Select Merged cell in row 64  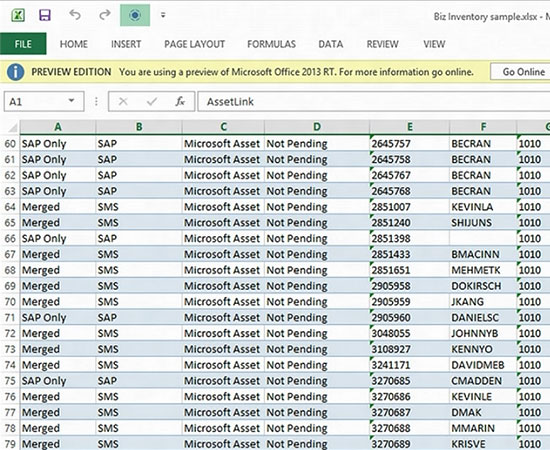click(x=58, y=207)
